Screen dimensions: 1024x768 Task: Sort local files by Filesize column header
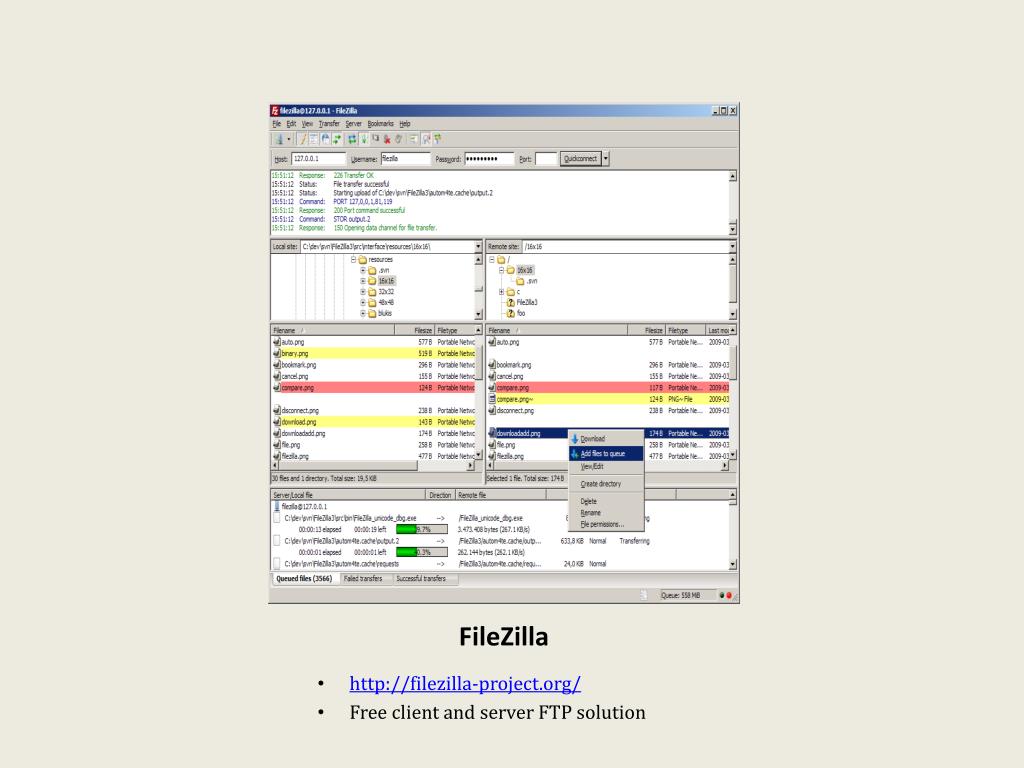414,330
